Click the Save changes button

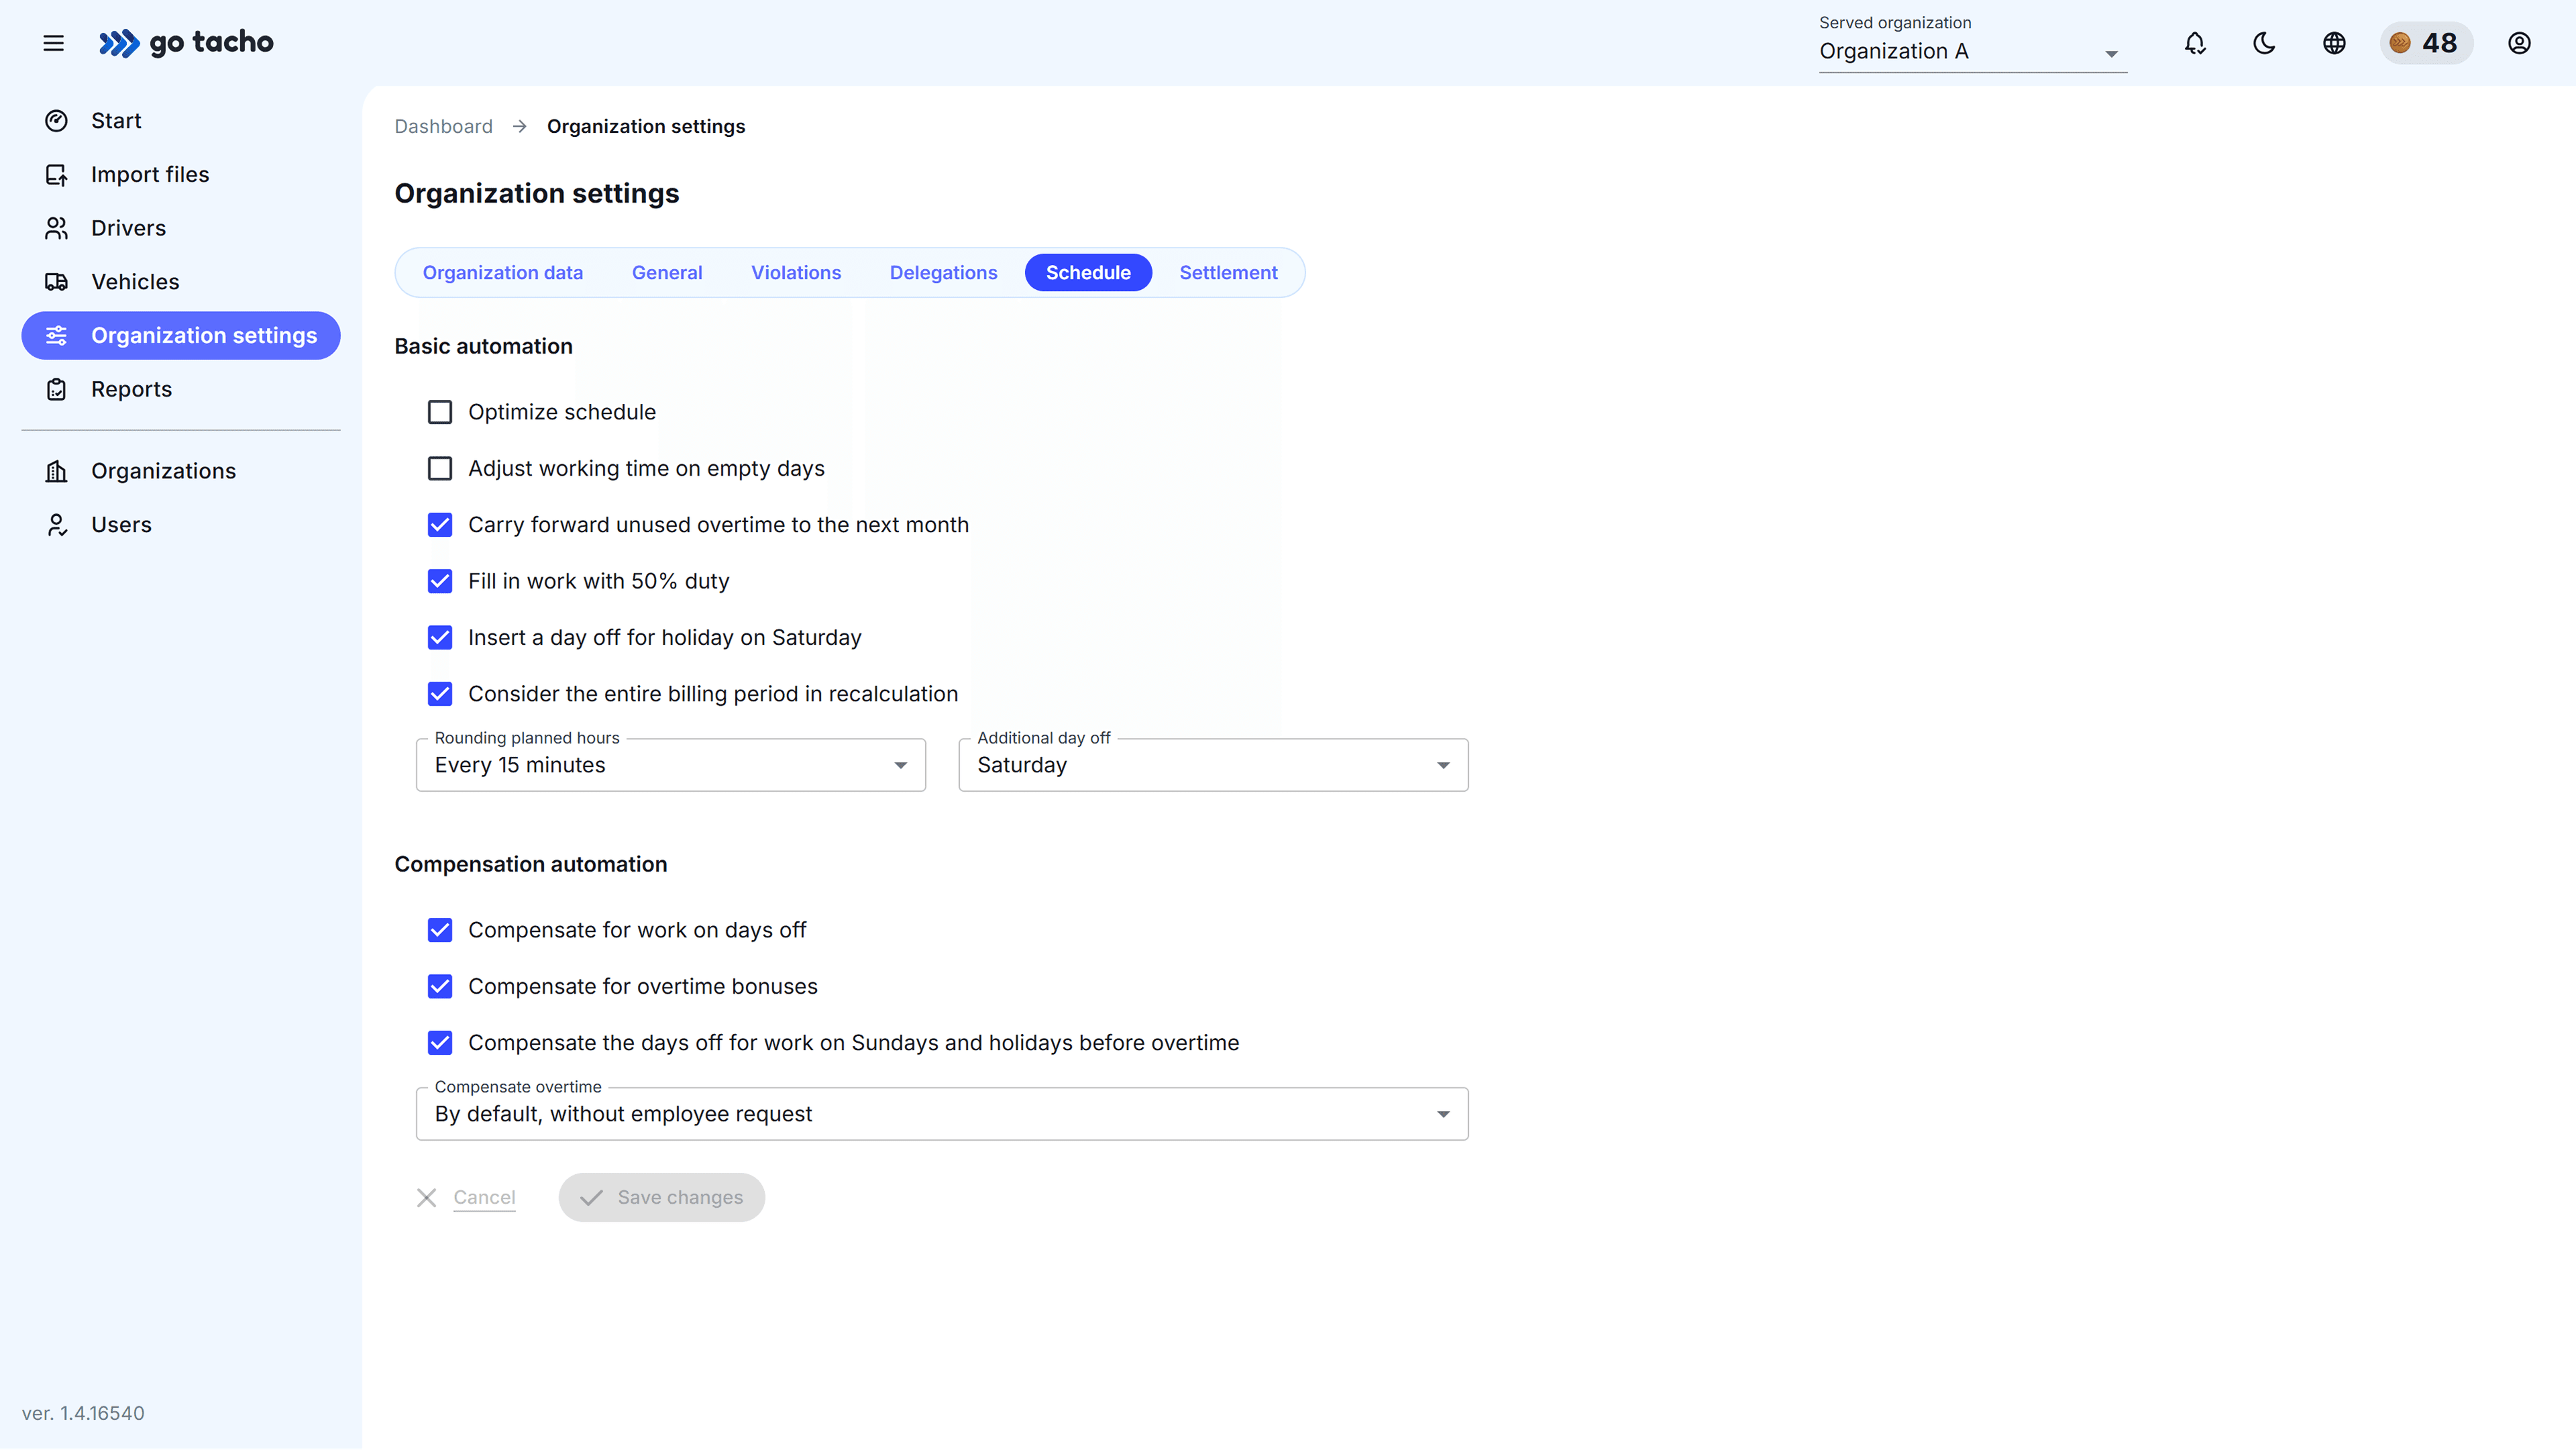661,1197
